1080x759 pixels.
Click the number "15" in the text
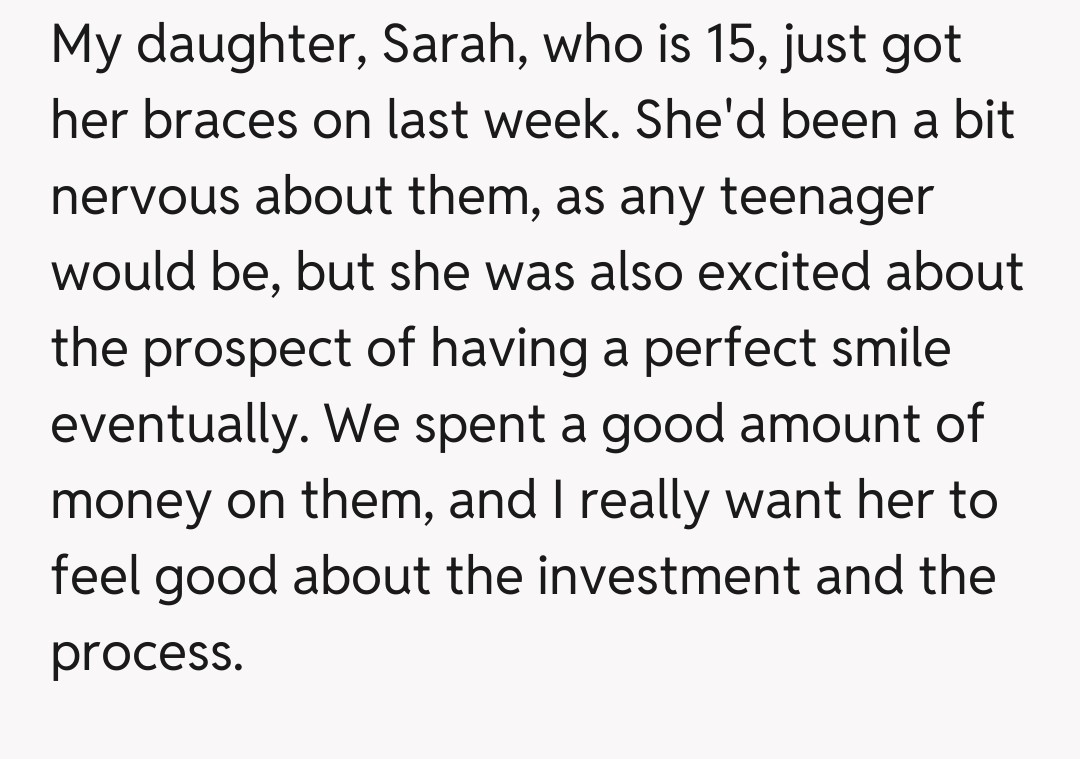pyautogui.click(x=729, y=45)
